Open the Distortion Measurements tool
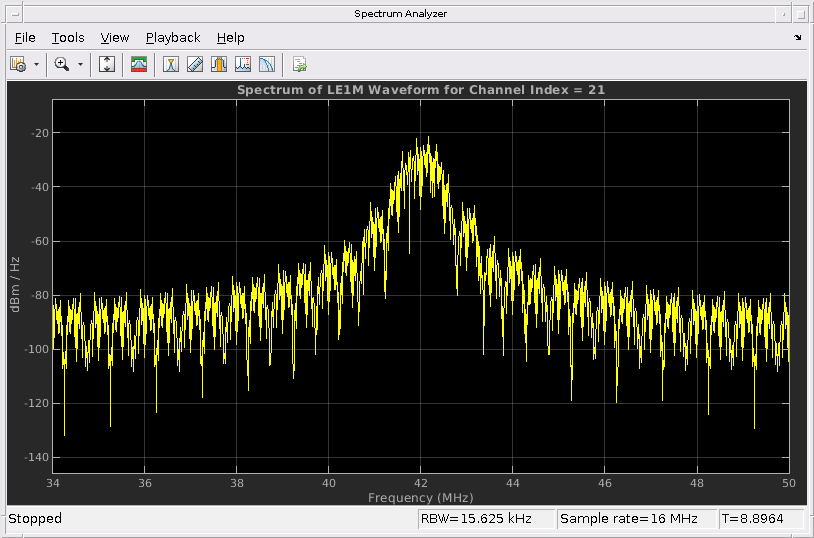Screen dimensions: 814x538 pyautogui.click(x=243, y=64)
